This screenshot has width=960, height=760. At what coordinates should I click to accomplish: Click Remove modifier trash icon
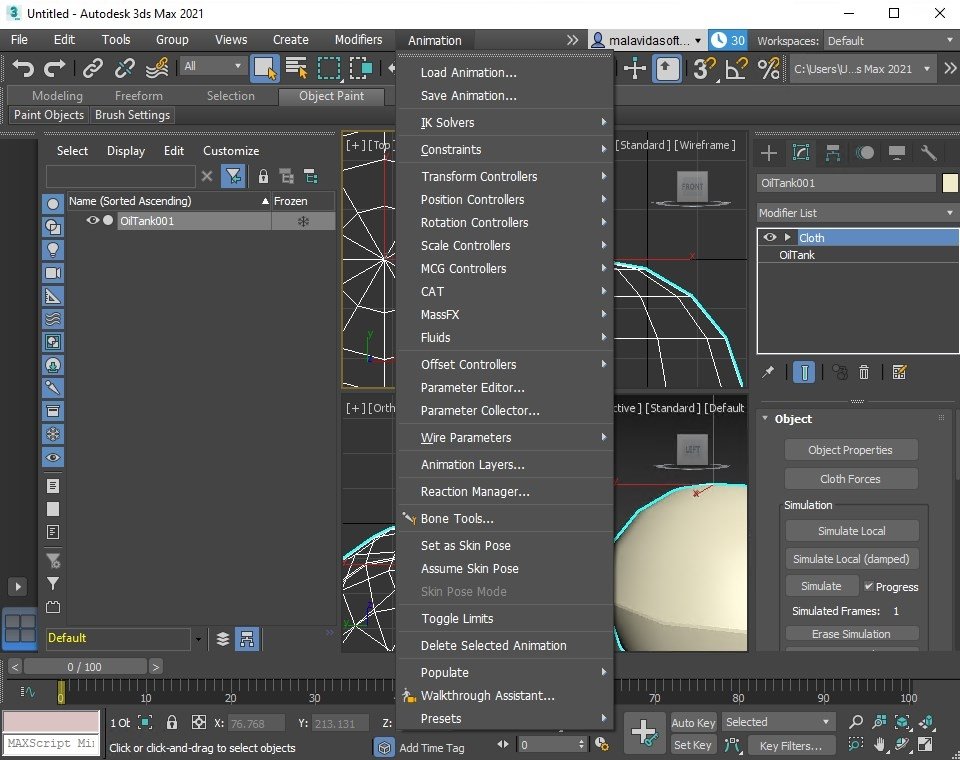coord(864,372)
